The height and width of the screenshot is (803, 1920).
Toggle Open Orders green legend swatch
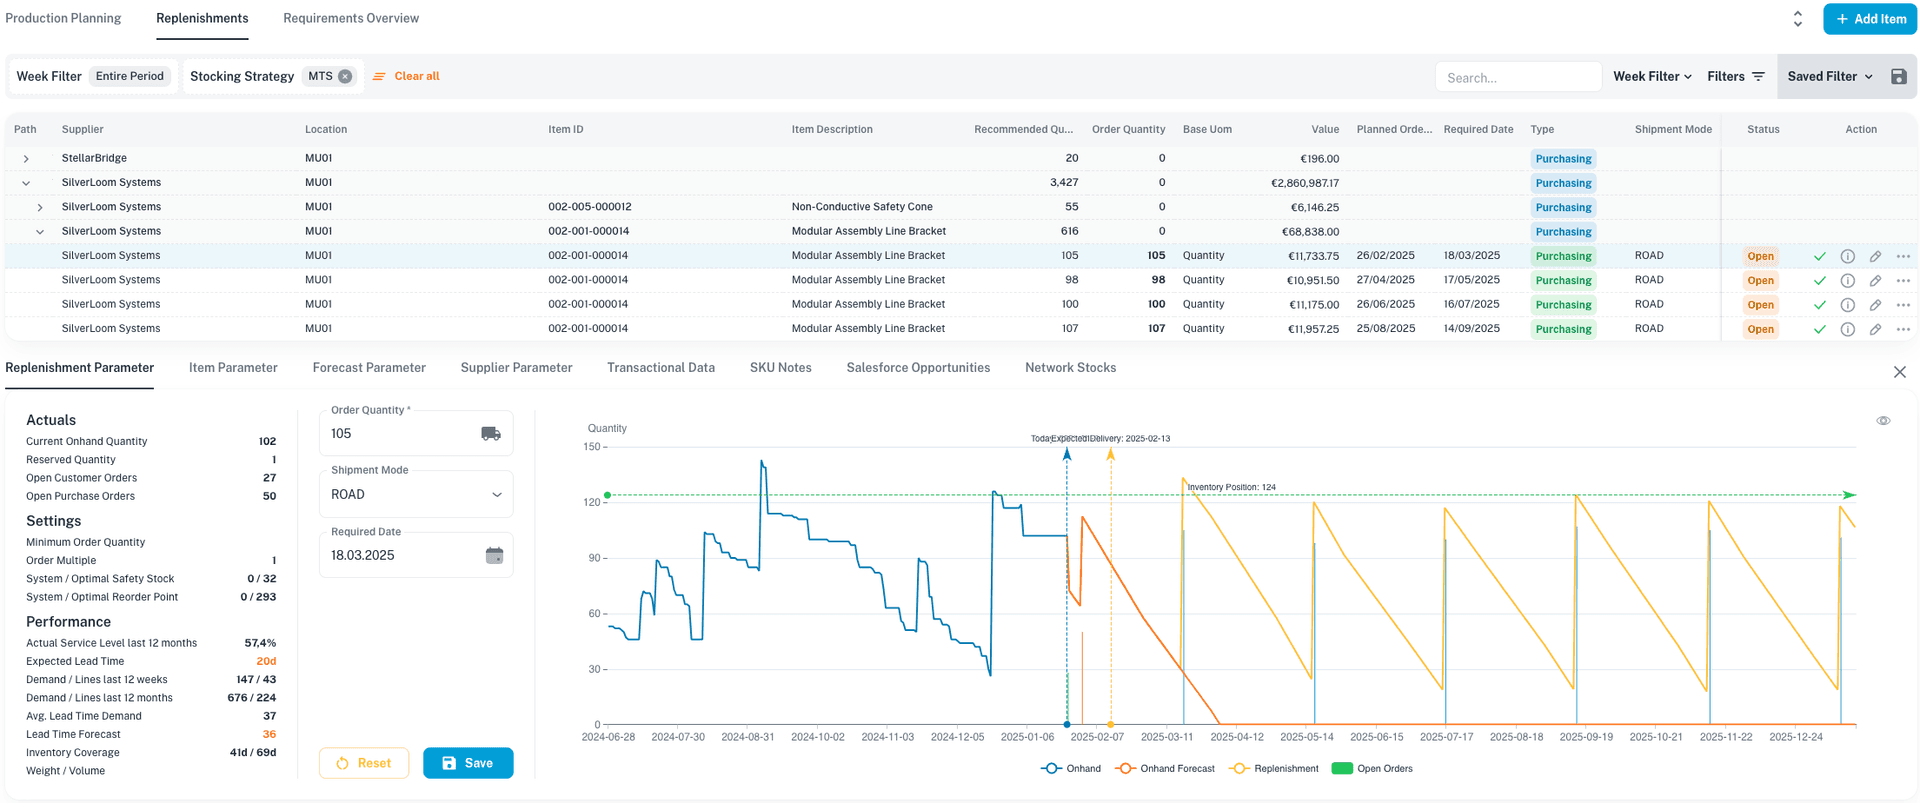pos(1342,769)
